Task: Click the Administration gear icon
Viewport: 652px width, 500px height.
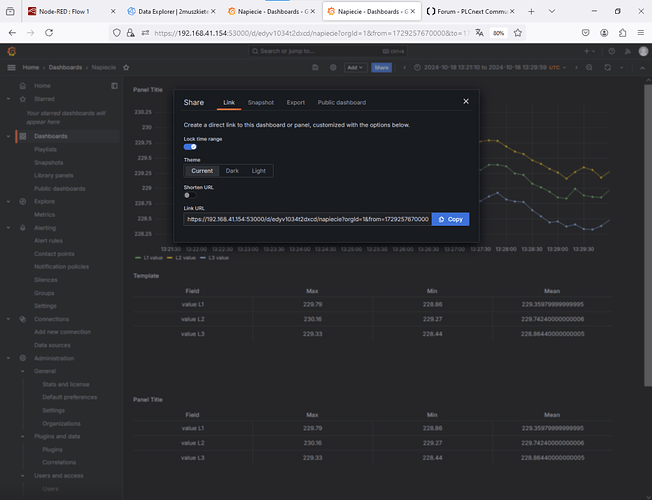Action: coord(24,357)
